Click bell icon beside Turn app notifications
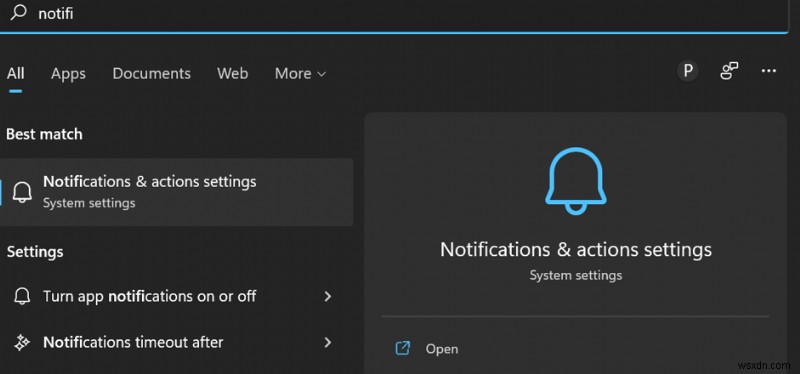The width and height of the screenshot is (800, 374). (x=22, y=296)
